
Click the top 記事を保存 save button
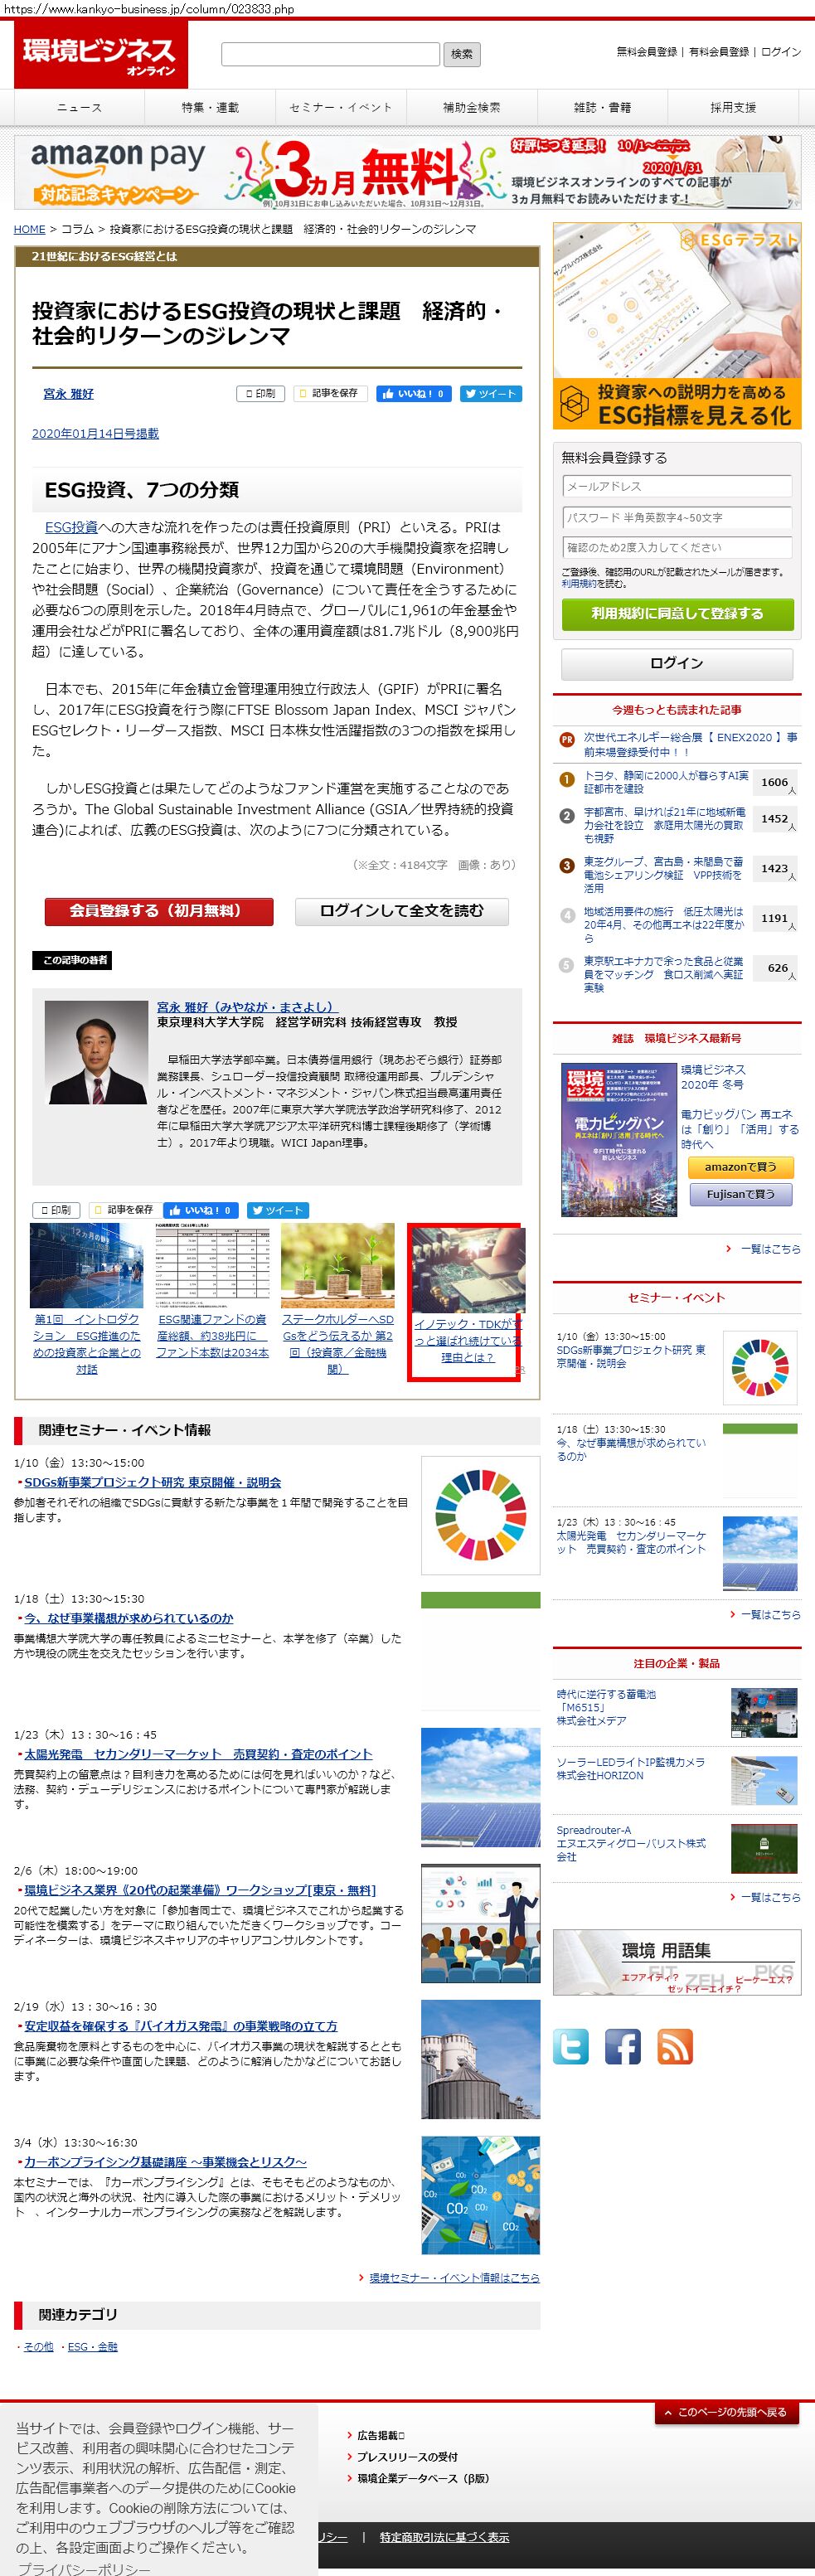pos(330,394)
